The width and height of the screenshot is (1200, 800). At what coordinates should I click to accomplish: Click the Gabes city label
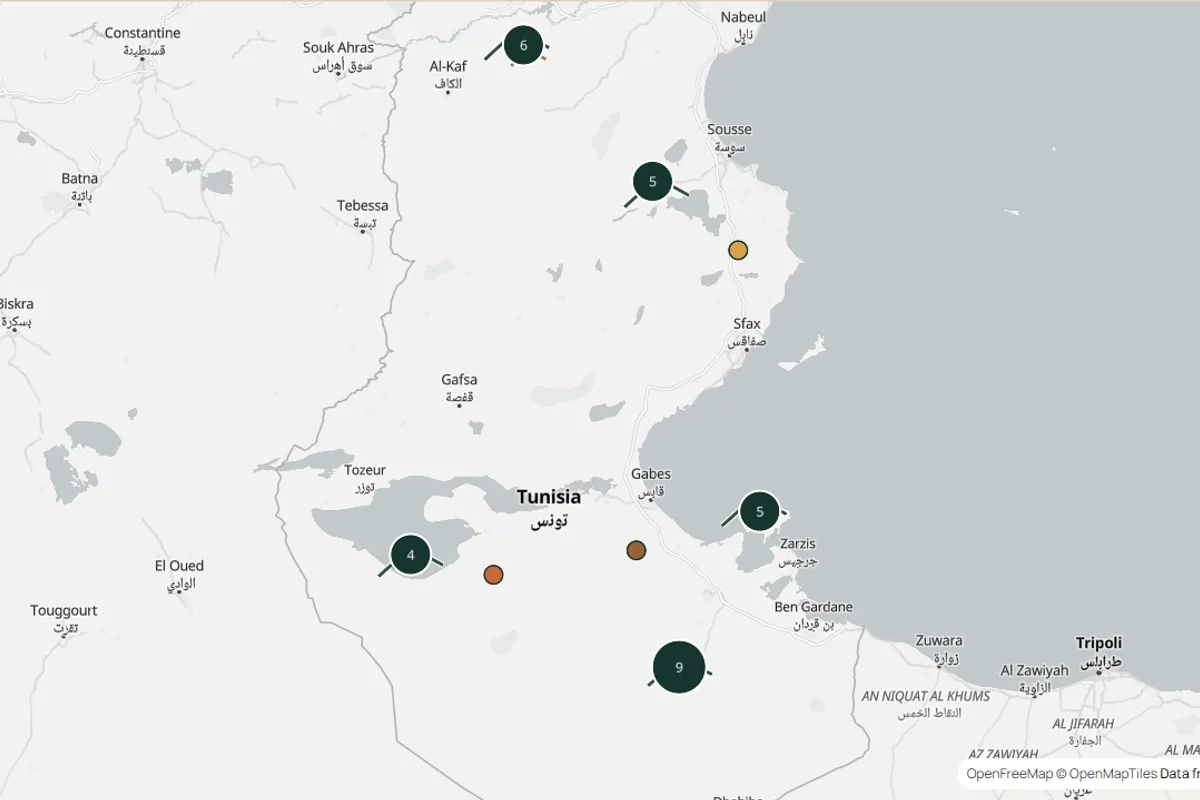pos(651,482)
